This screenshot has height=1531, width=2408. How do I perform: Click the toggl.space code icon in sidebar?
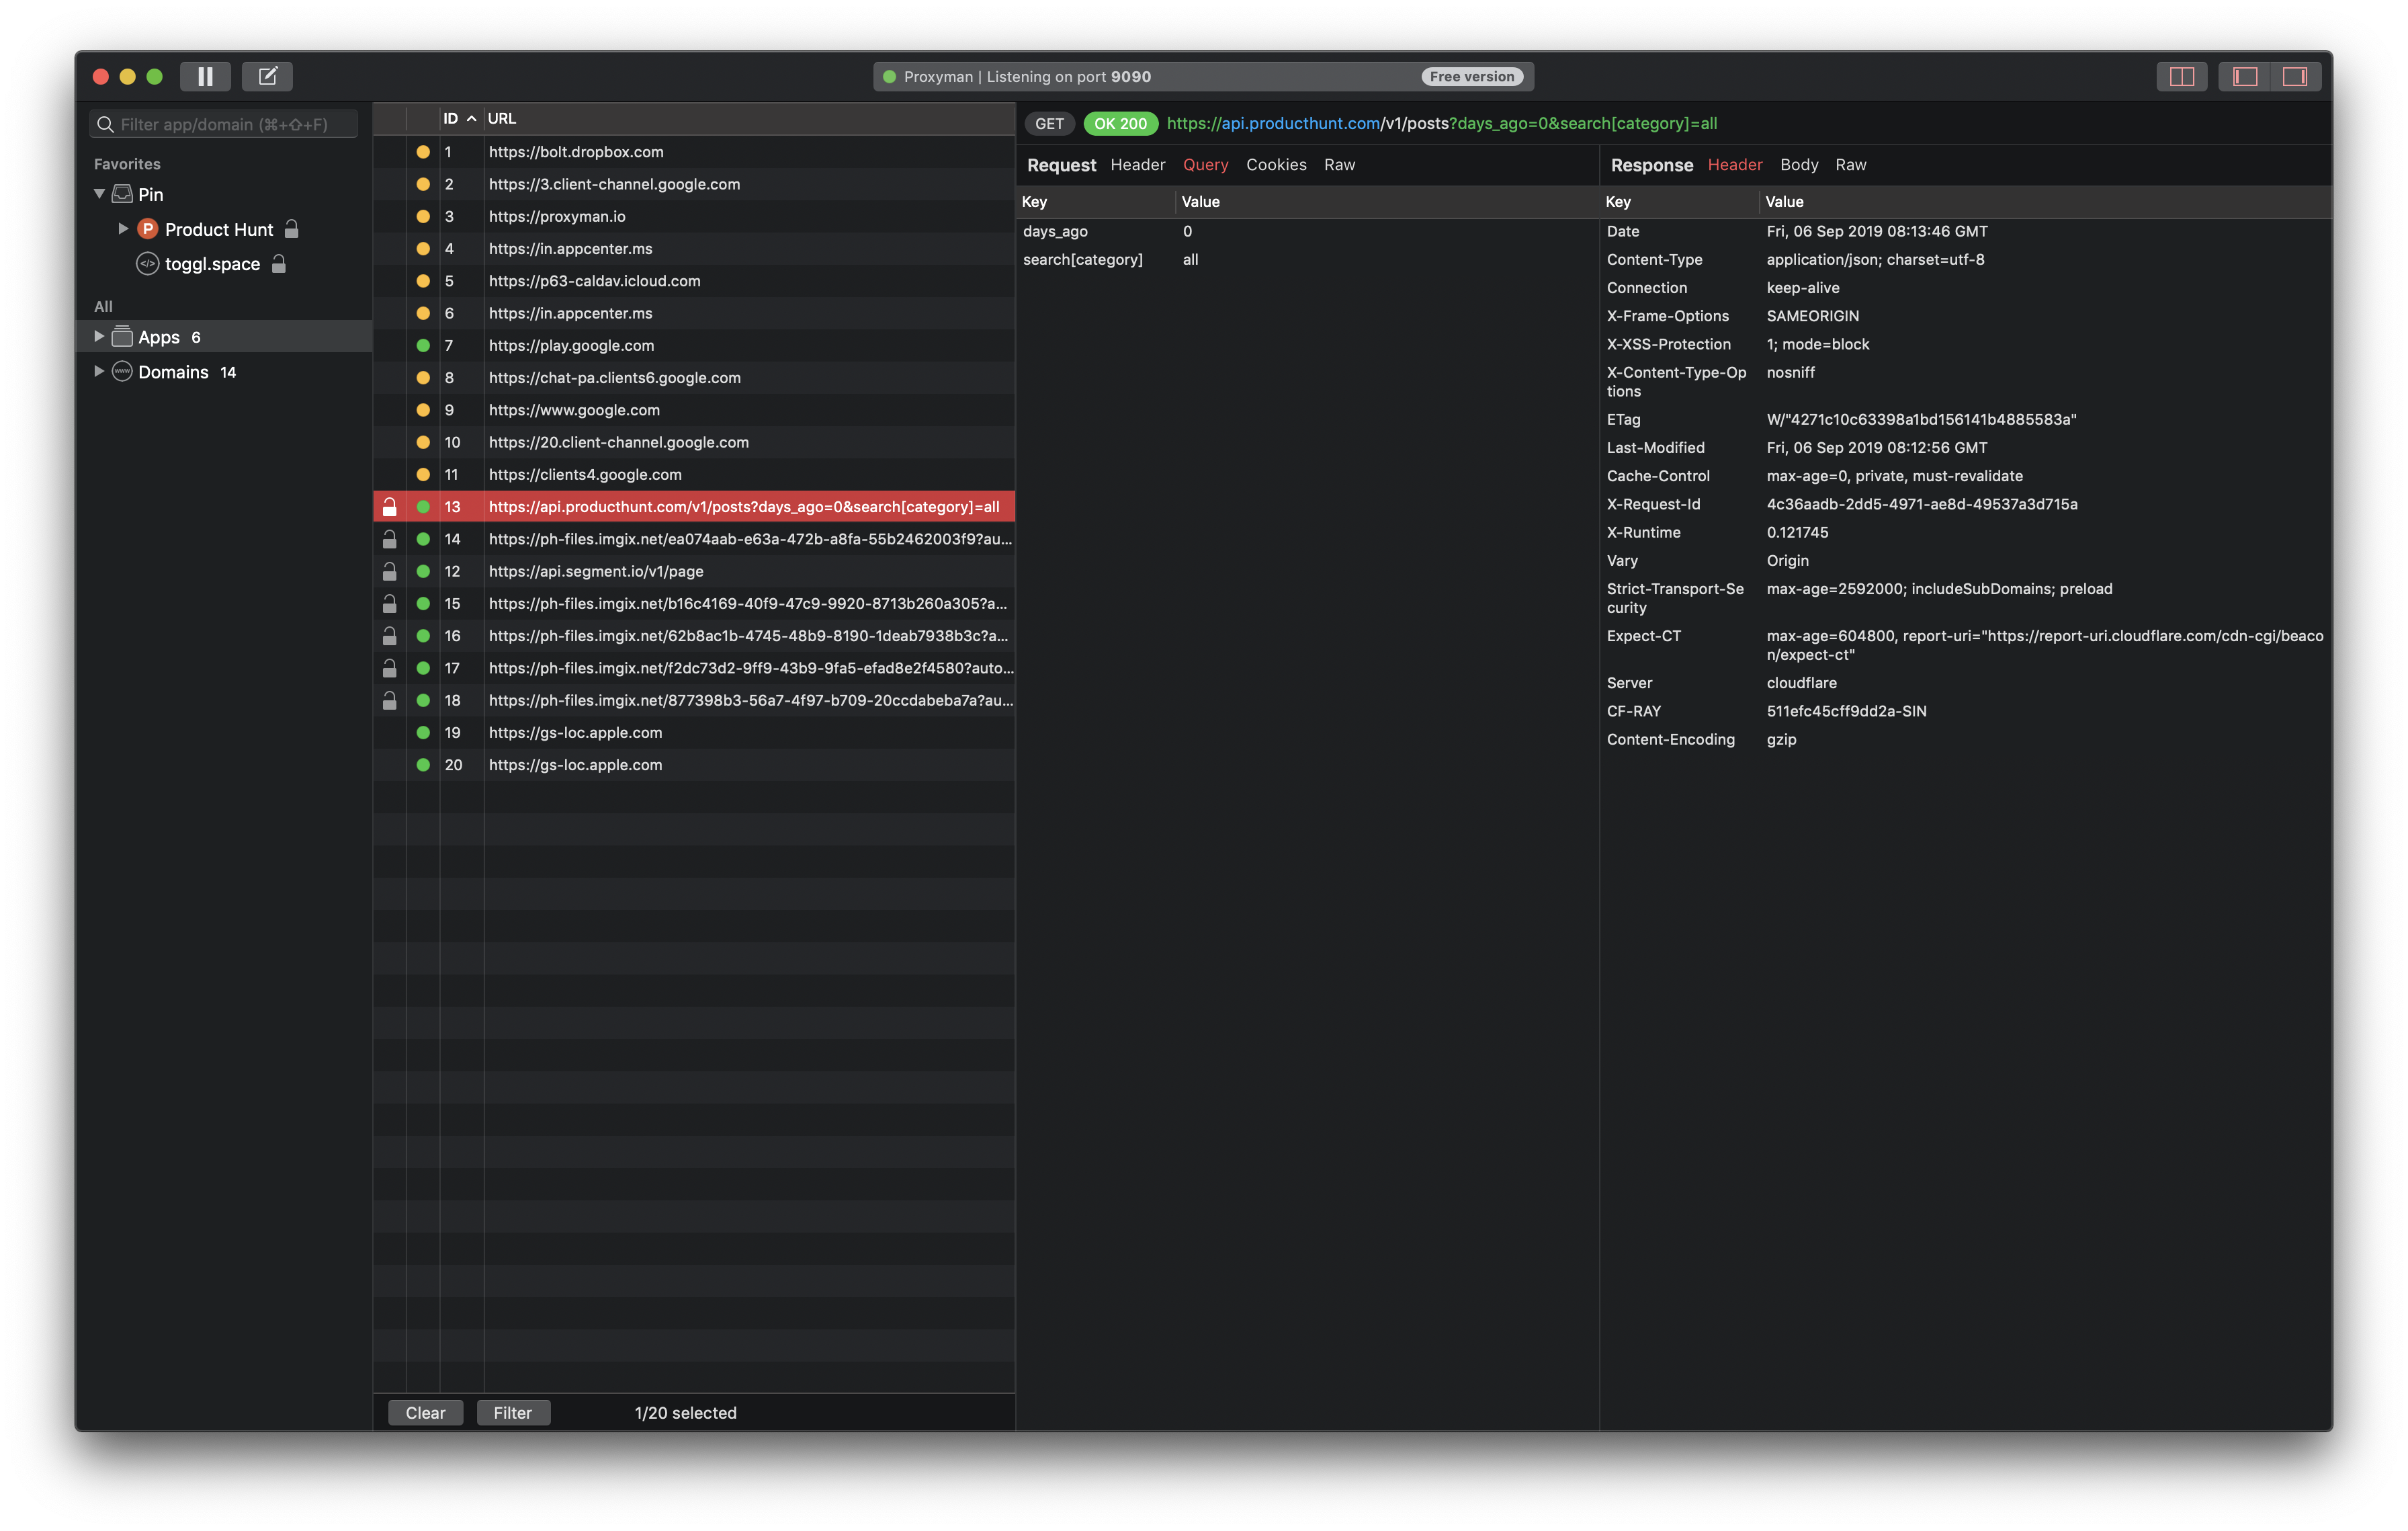click(147, 264)
